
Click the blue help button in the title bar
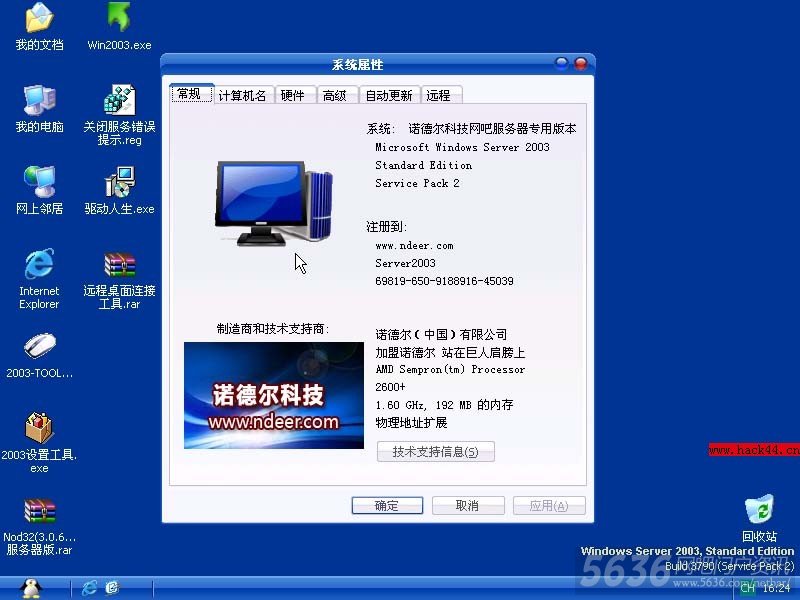561,64
